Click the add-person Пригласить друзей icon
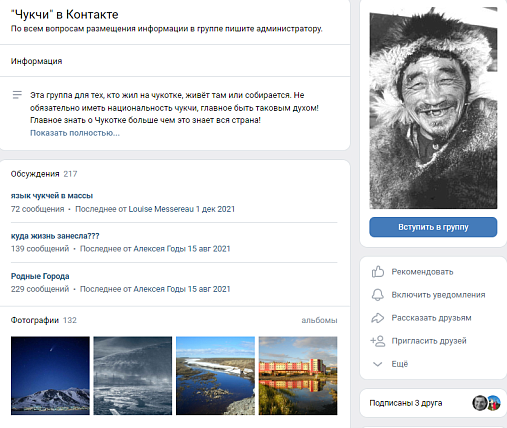This screenshot has height=428, width=507. click(378, 341)
